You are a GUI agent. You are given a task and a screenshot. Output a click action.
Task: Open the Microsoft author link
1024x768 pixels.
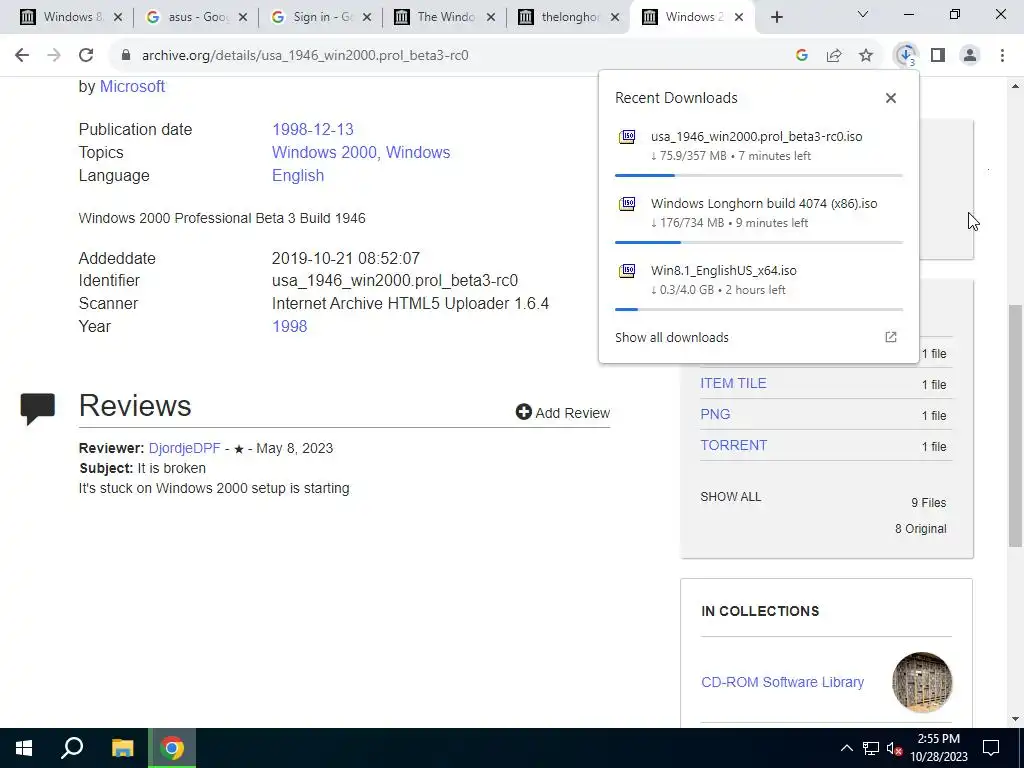[132, 86]
